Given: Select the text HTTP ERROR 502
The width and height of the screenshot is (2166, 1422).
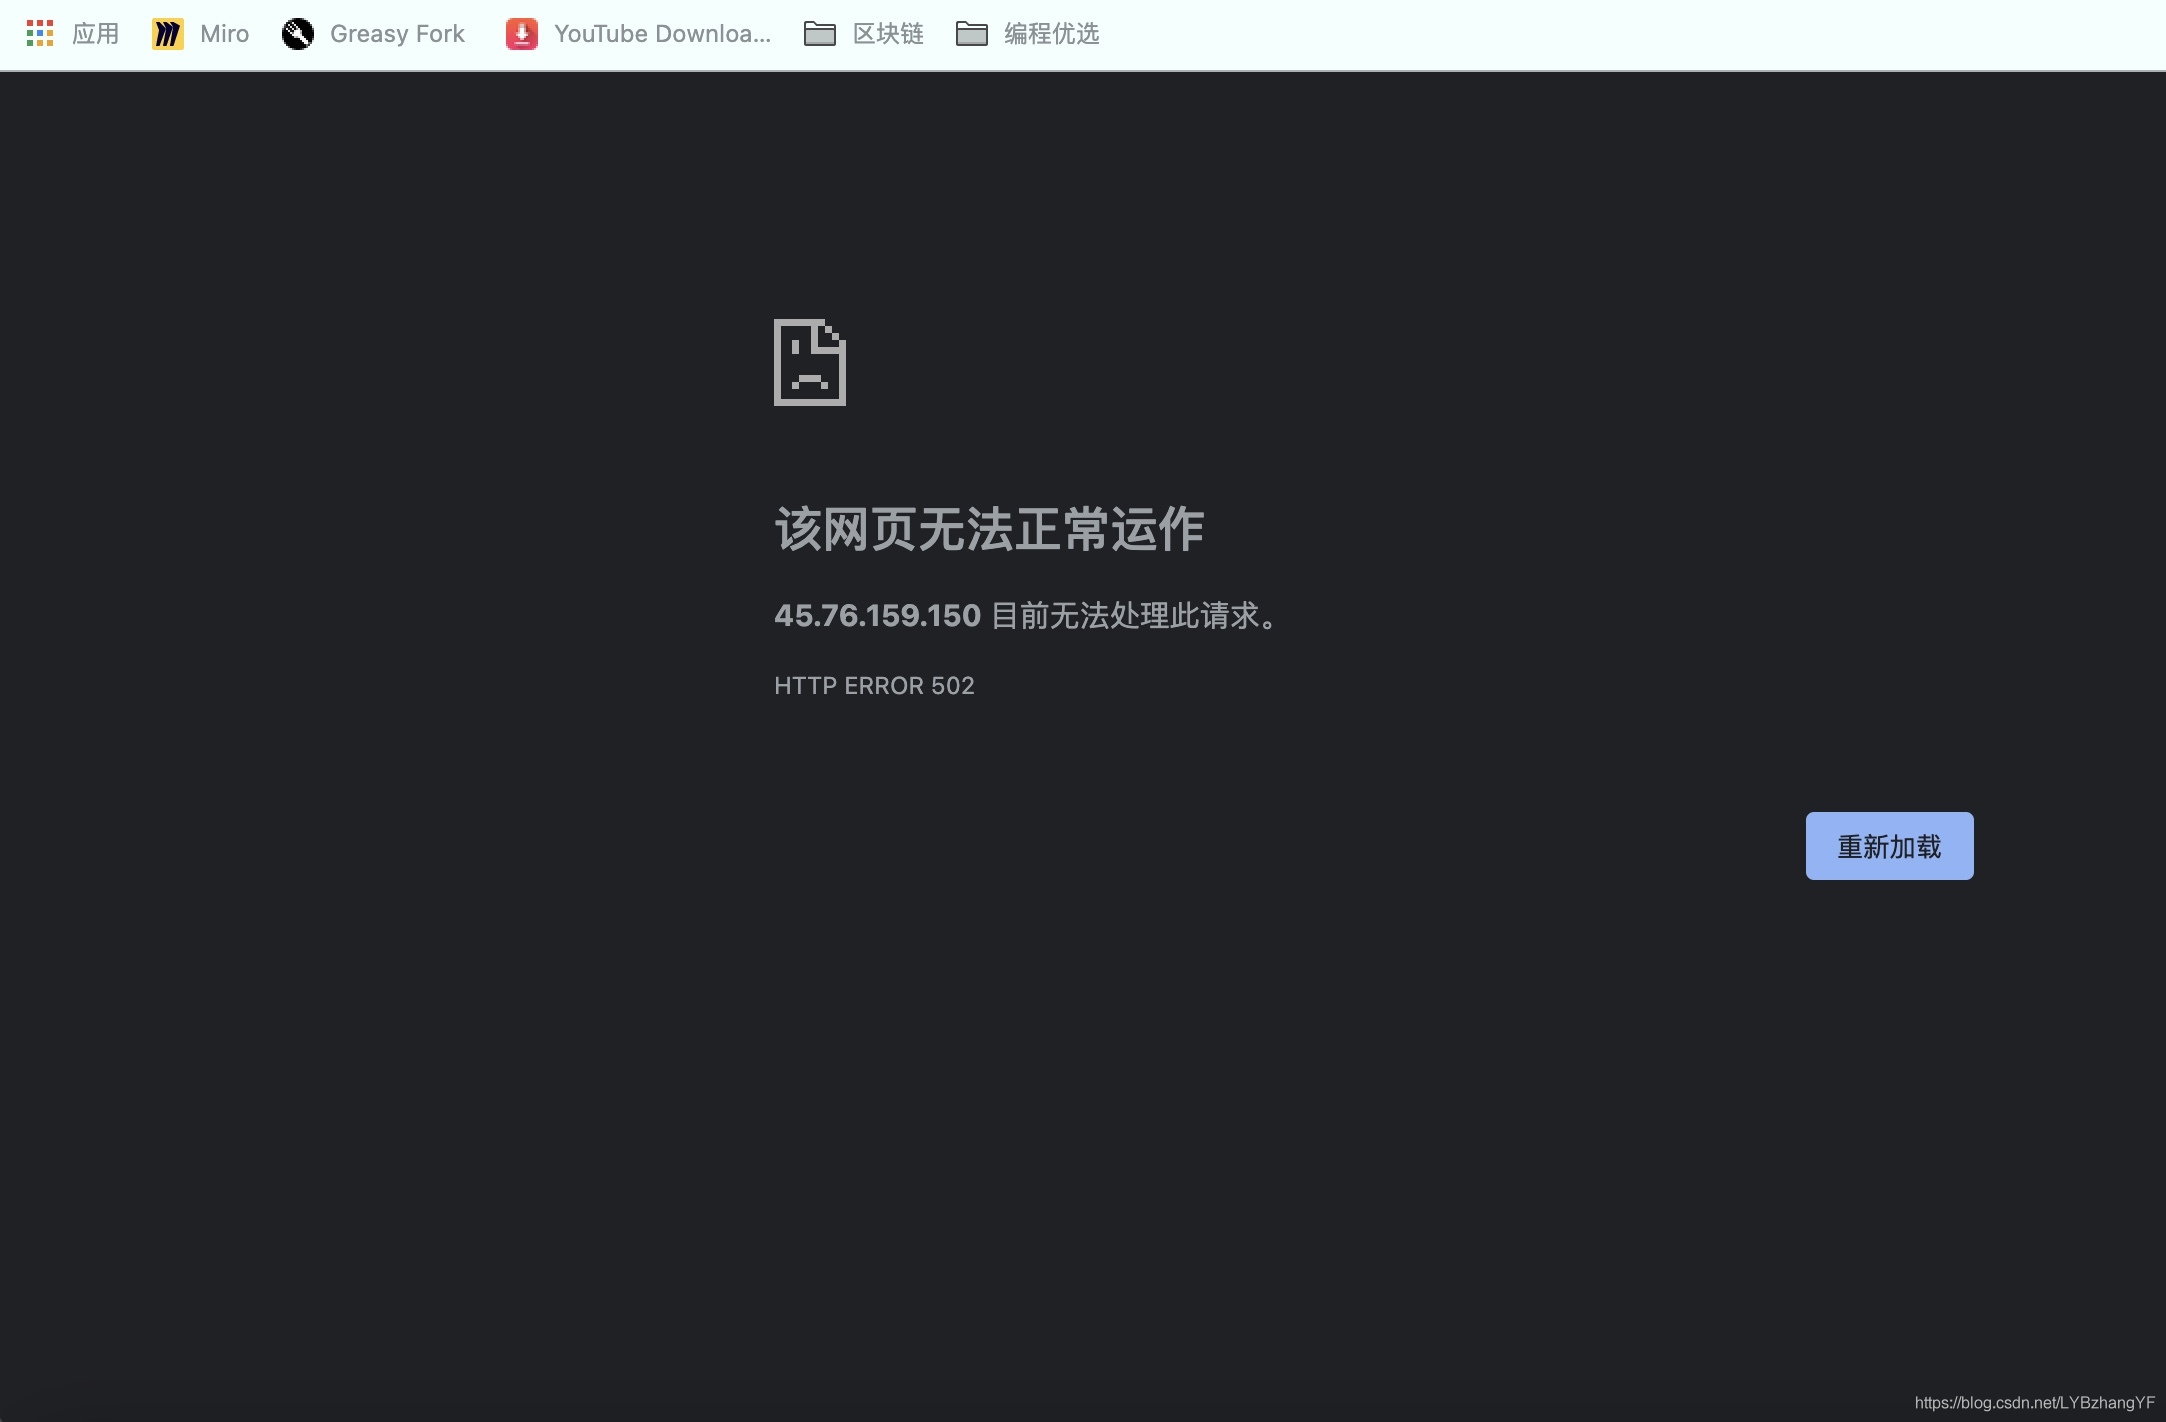Looking at the screenshot, I should click(874, 686).
